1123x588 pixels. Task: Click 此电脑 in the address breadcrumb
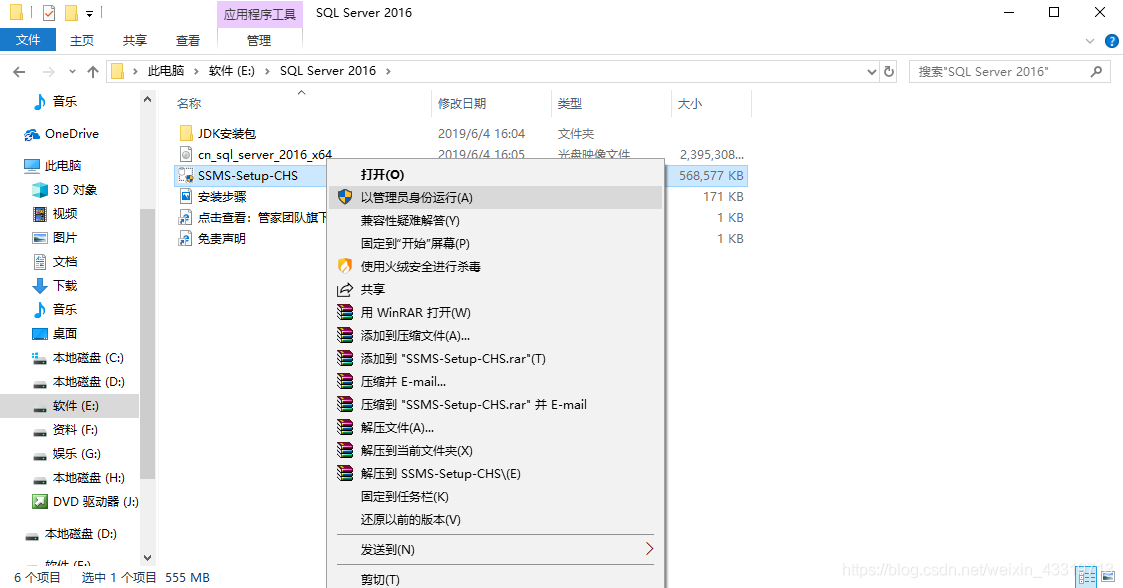tap(166, 71)
